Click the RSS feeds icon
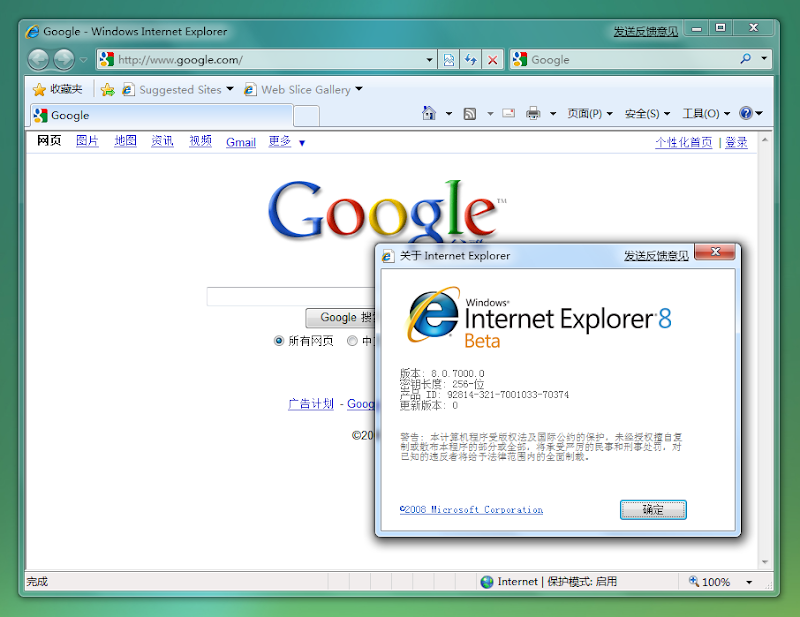Viewport: 800px width, 617px height. (470, 113)
